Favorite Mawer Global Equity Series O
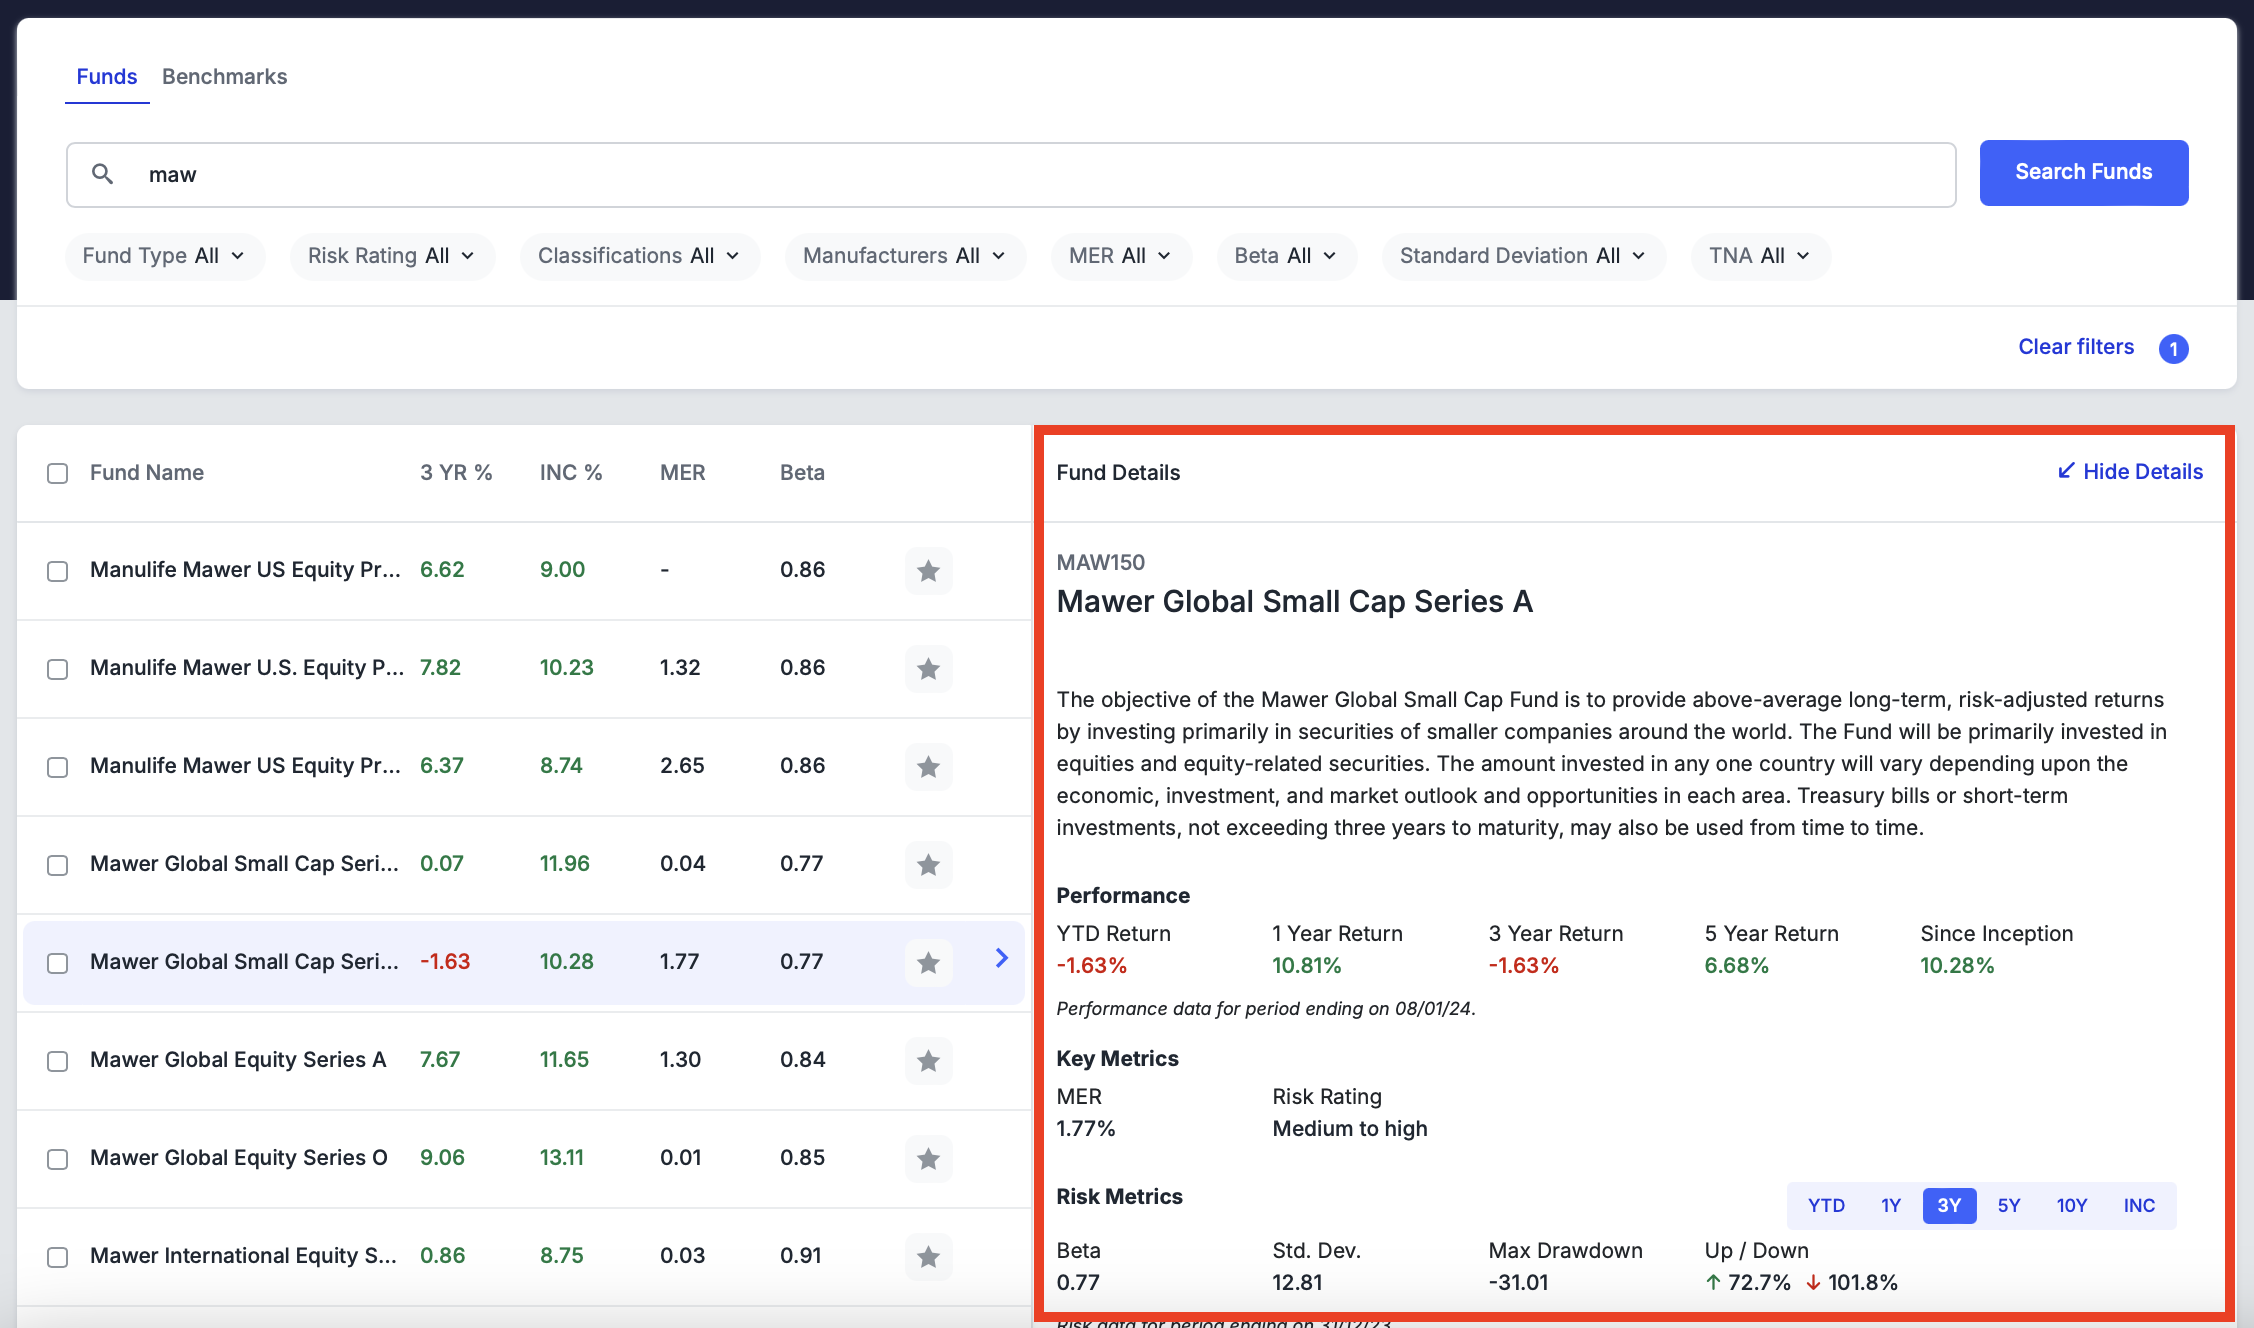Viewport: 2254px width, 1328px height. 928,1158
